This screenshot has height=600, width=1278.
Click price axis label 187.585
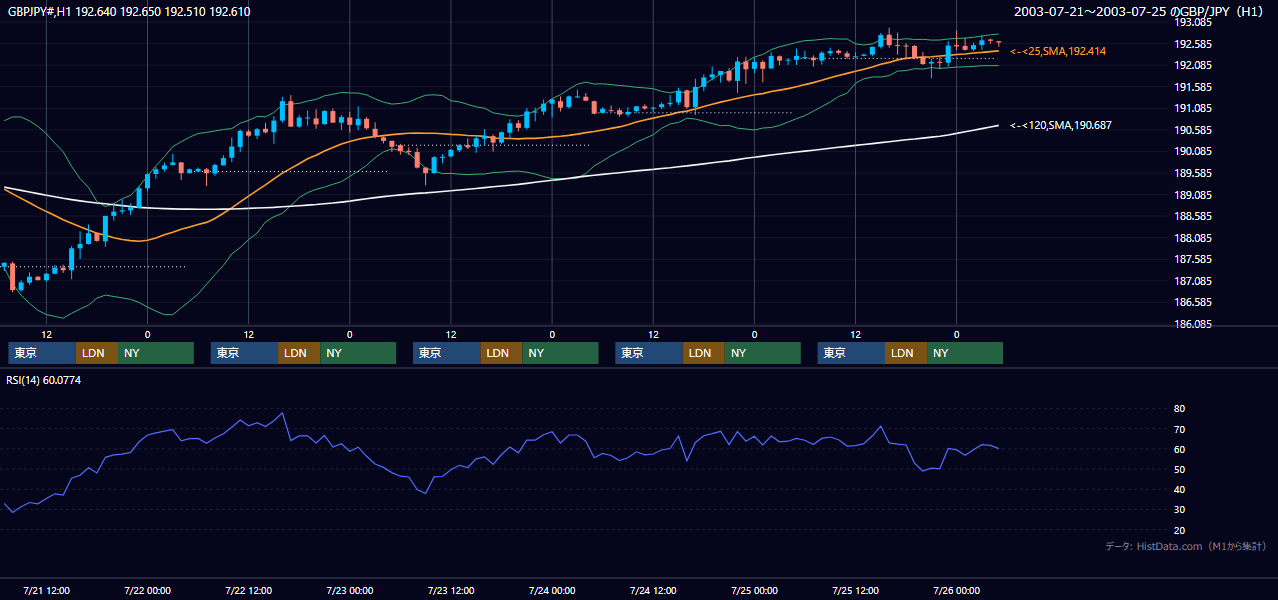click(1193, 259)
